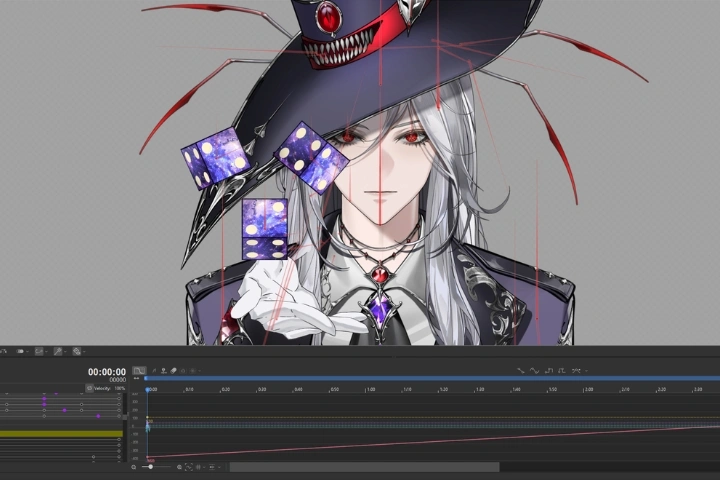Select the red curve keyframe at graph bottom

coord(148,457)
